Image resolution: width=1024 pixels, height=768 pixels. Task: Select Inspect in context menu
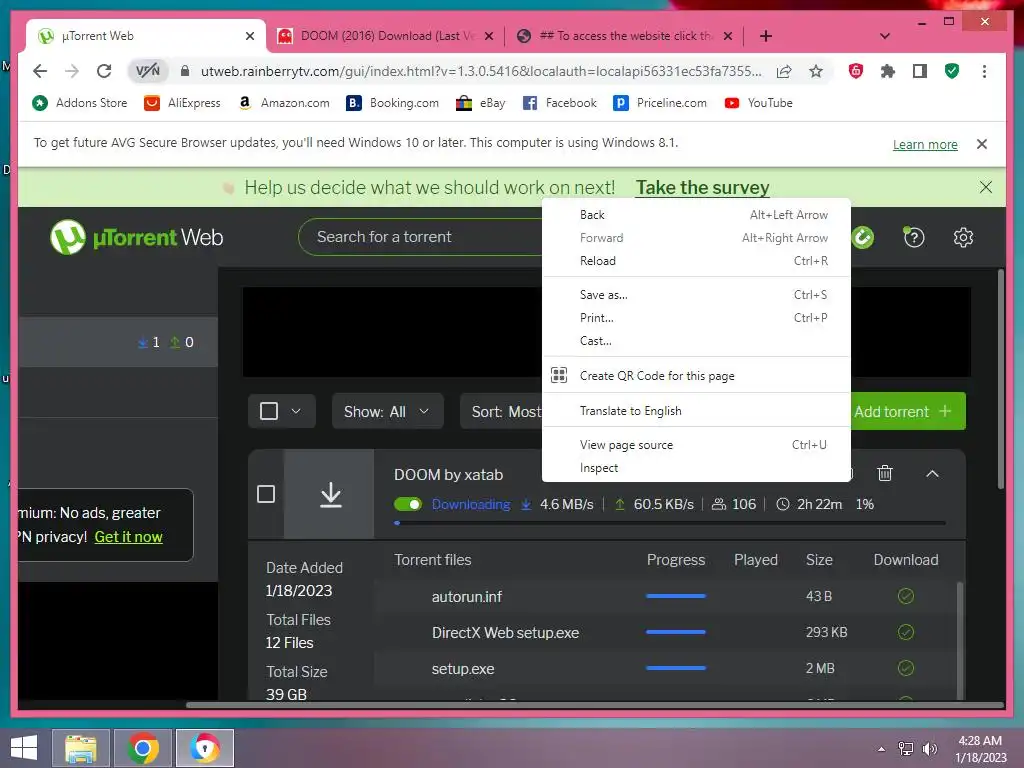696,468
